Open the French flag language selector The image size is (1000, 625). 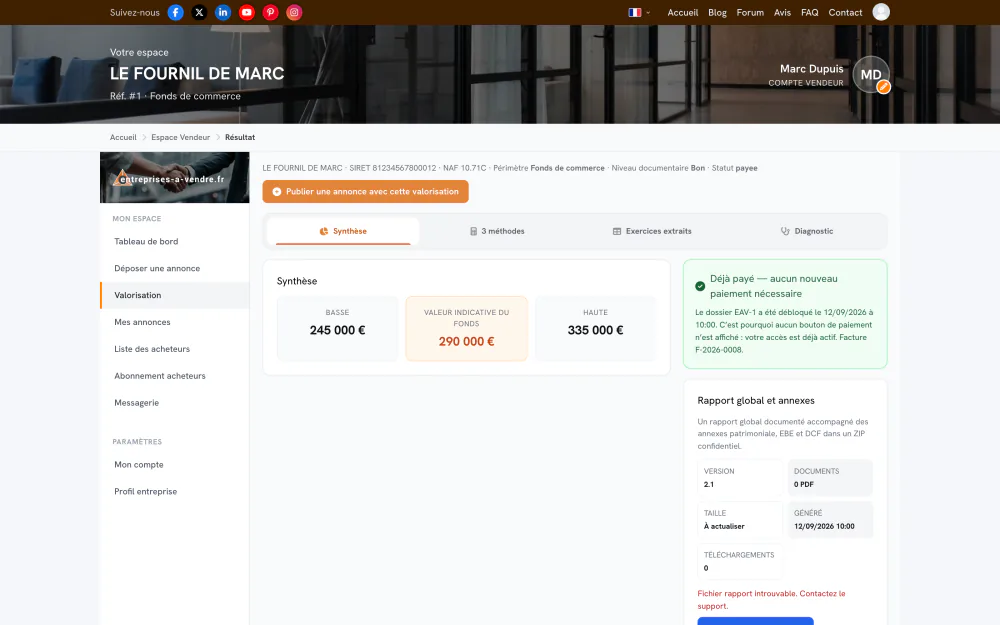(639, 12)
